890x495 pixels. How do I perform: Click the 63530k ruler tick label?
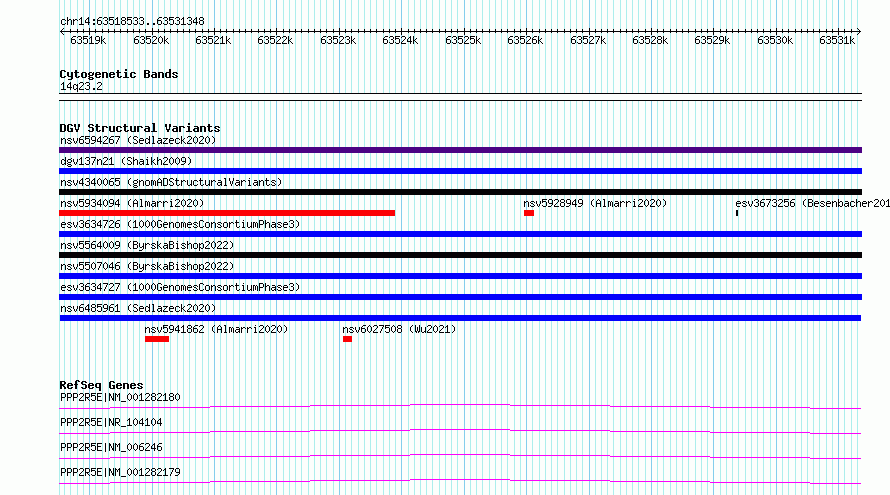tap(775, 40)
